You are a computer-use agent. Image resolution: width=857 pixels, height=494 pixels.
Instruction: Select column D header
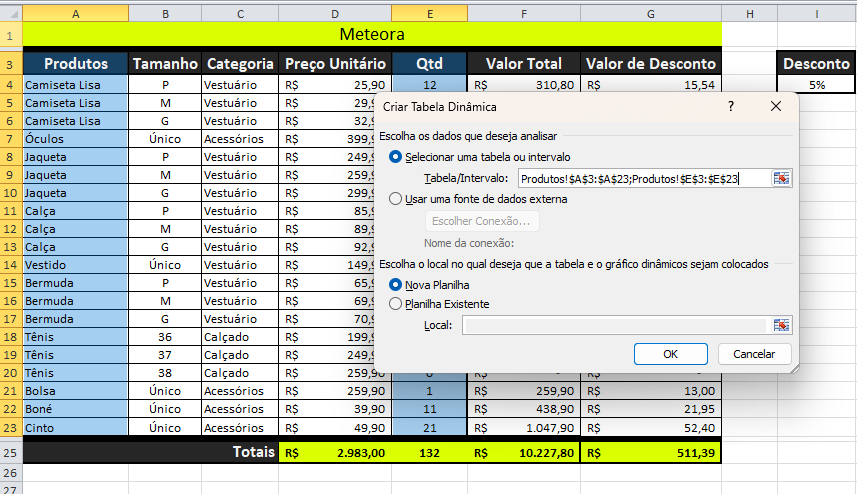pos(335,14)
